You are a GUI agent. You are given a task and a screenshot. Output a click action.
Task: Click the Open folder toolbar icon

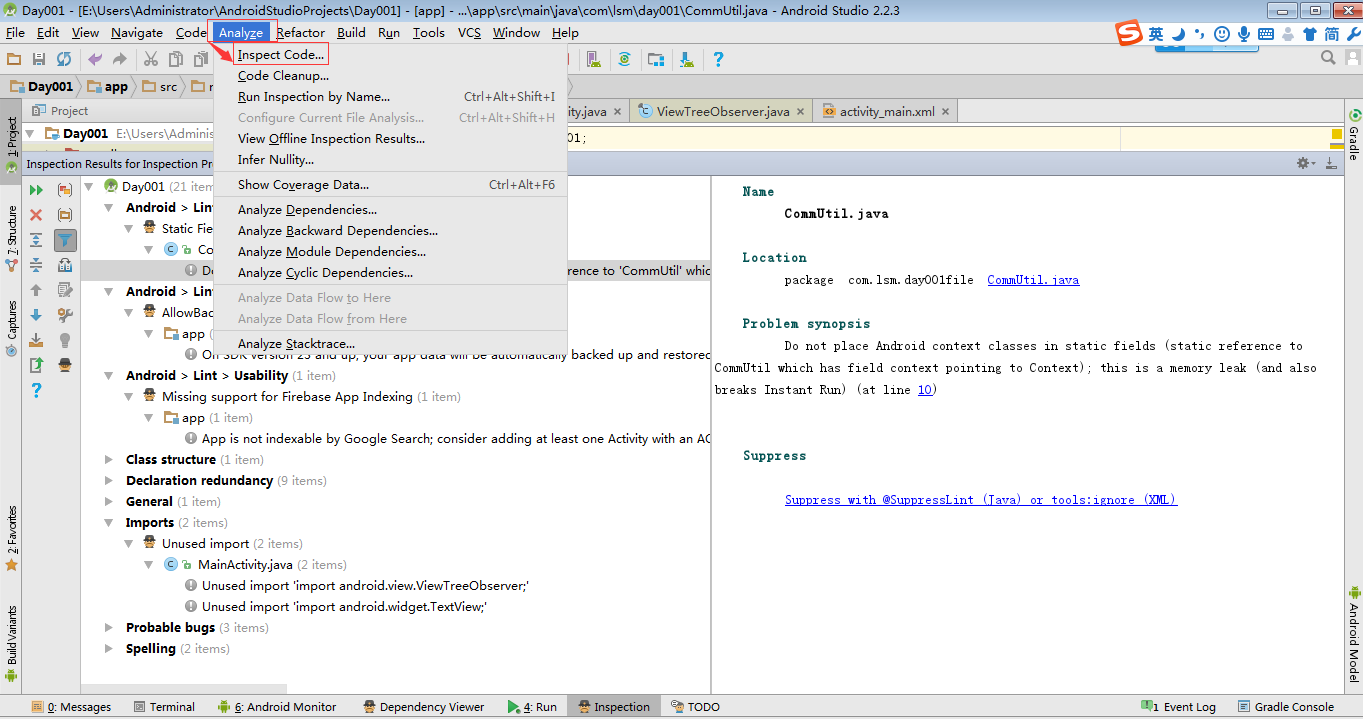(x=14, y=60)
